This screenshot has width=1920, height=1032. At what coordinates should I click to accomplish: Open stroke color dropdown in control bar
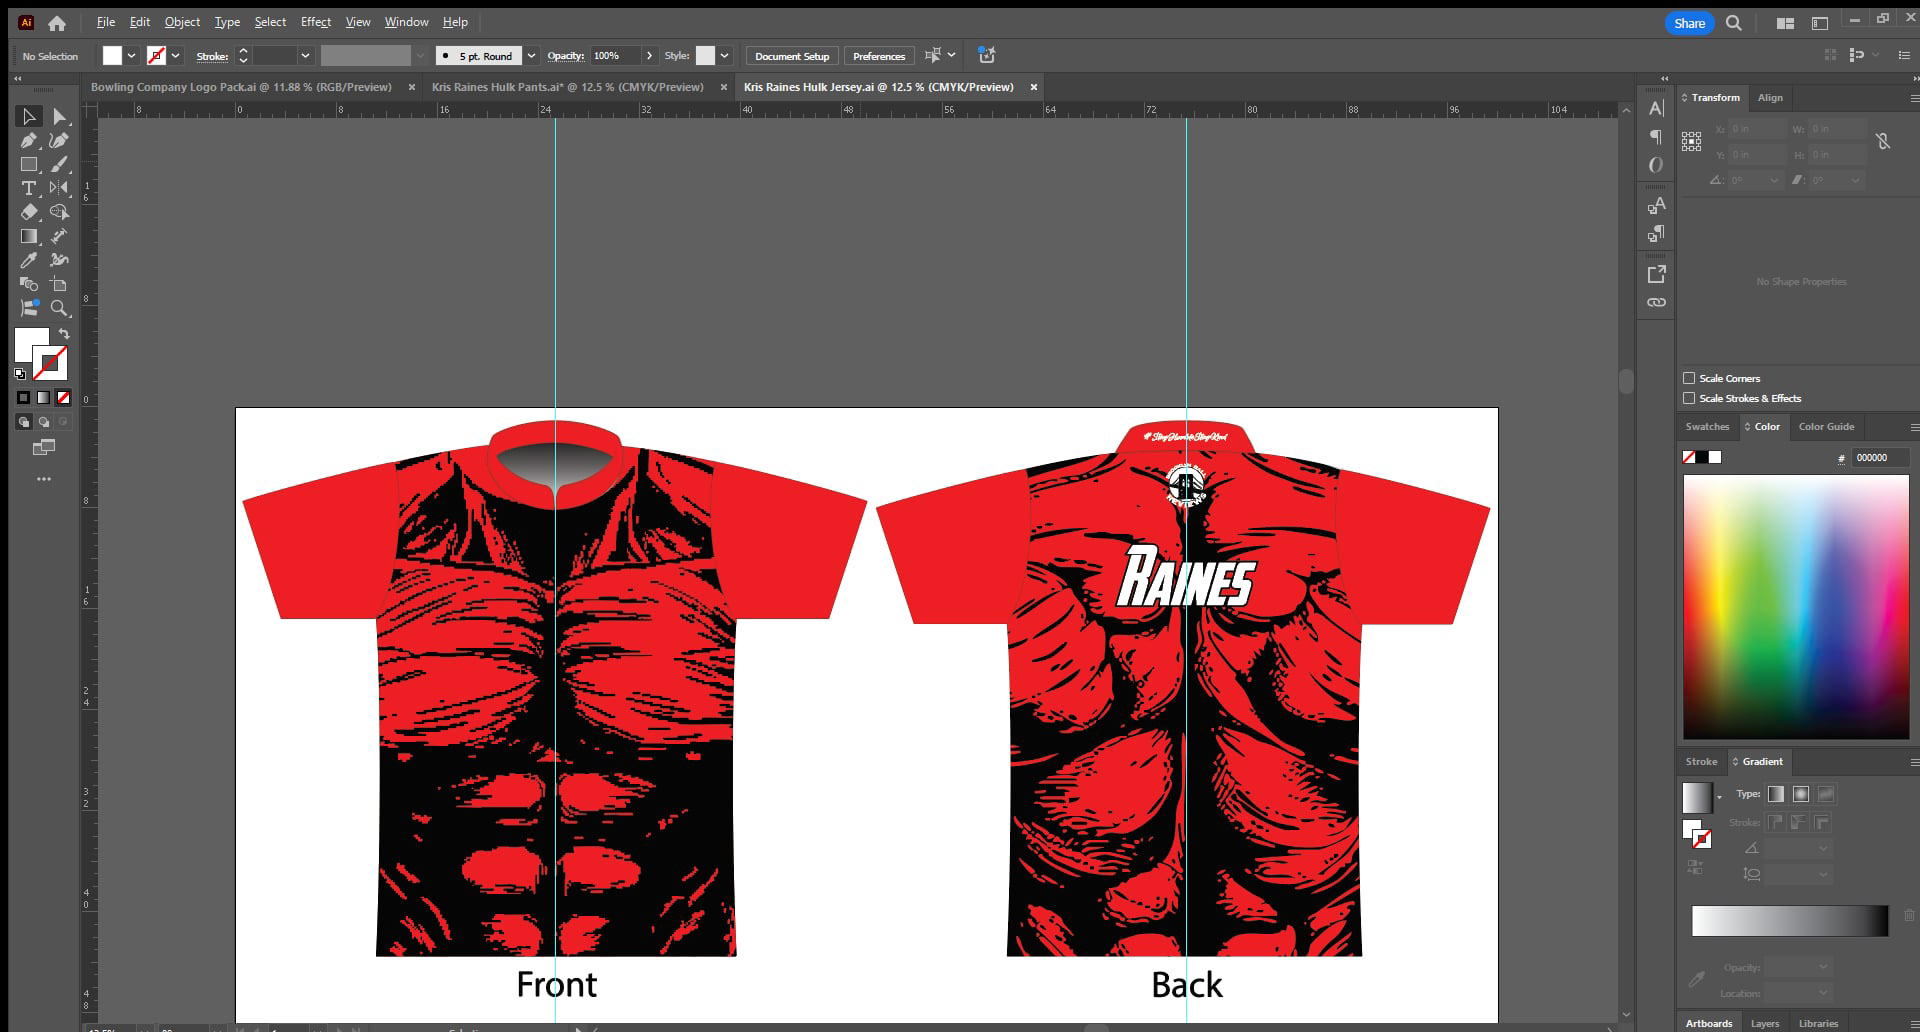(175, 56)
